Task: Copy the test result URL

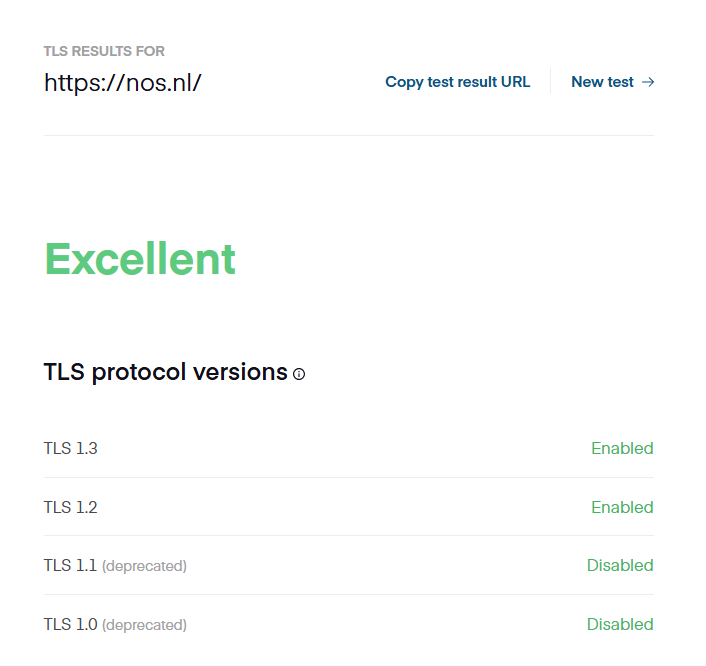Action: (x=457, y=82)
